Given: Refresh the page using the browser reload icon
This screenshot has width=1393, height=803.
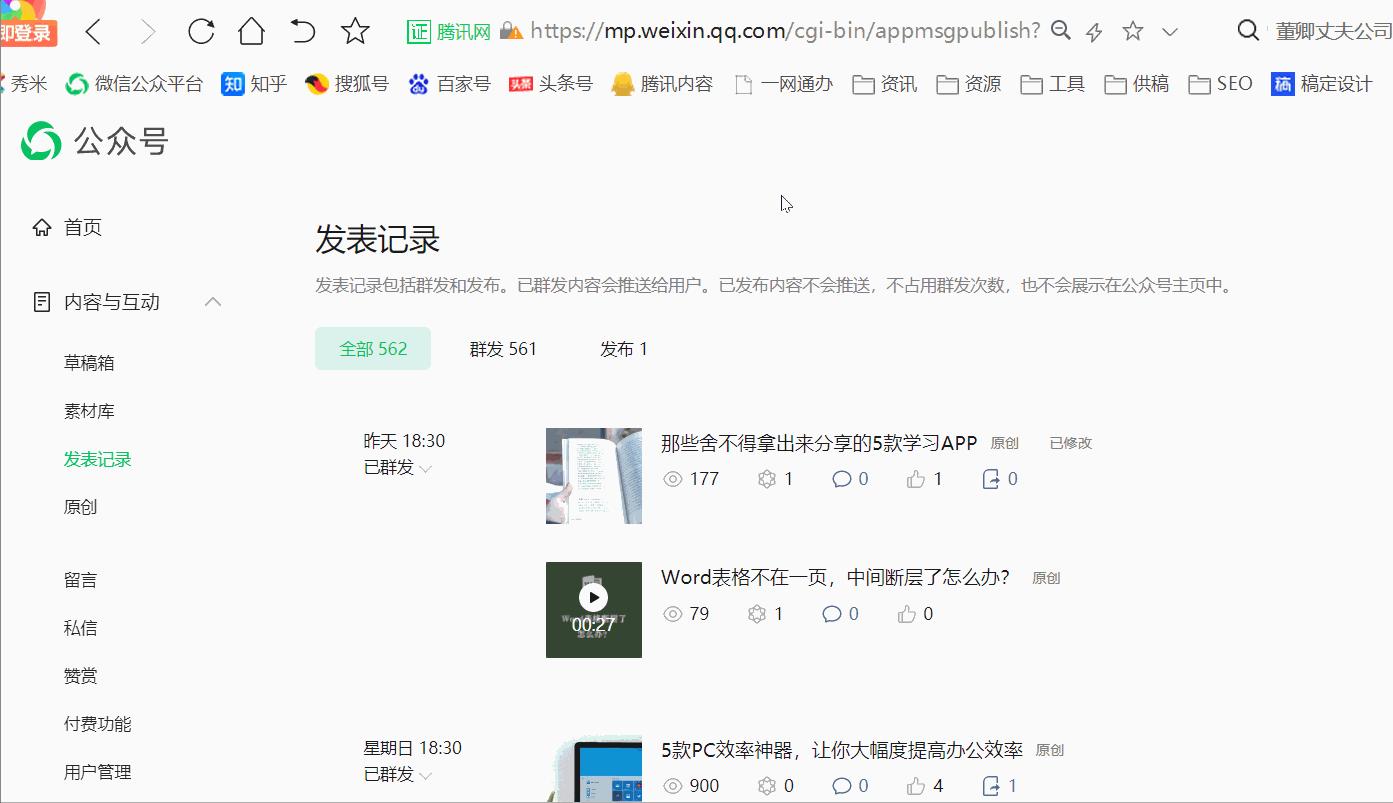Looking at the screenshot, I should [200, 31].
